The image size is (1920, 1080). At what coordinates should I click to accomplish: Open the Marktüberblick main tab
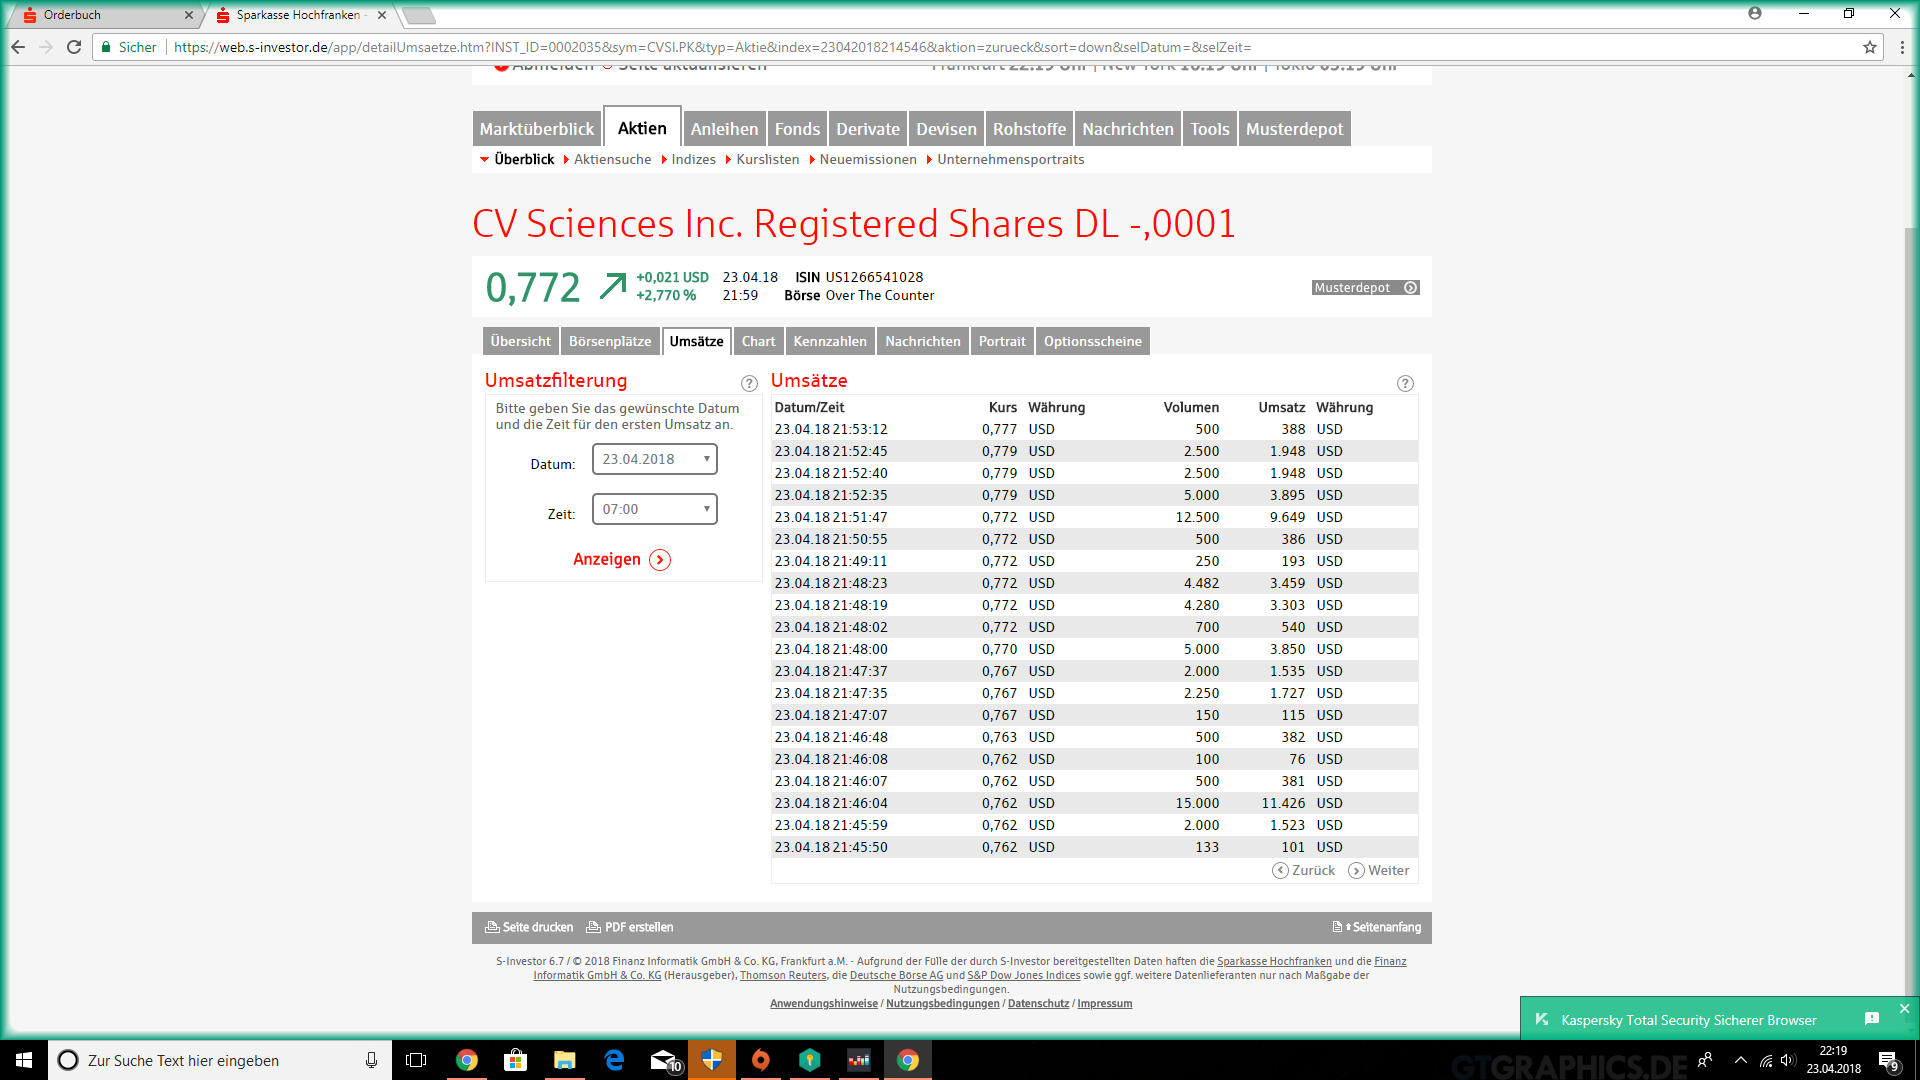pos(537,129)
